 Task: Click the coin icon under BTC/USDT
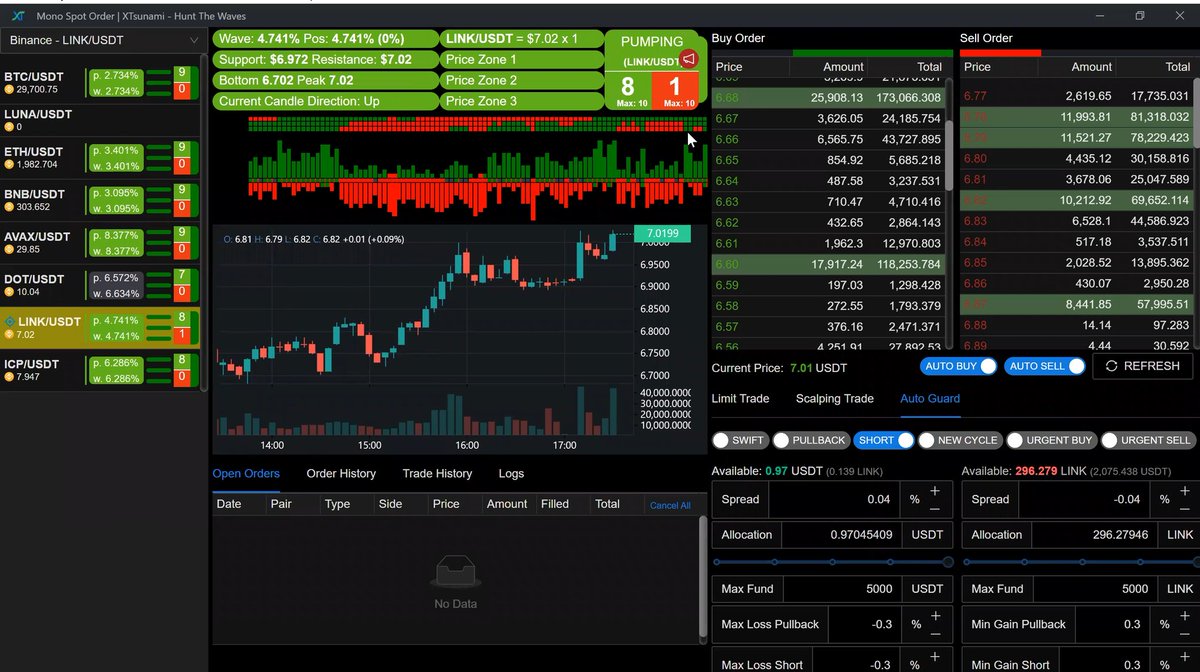coord(9,90)
